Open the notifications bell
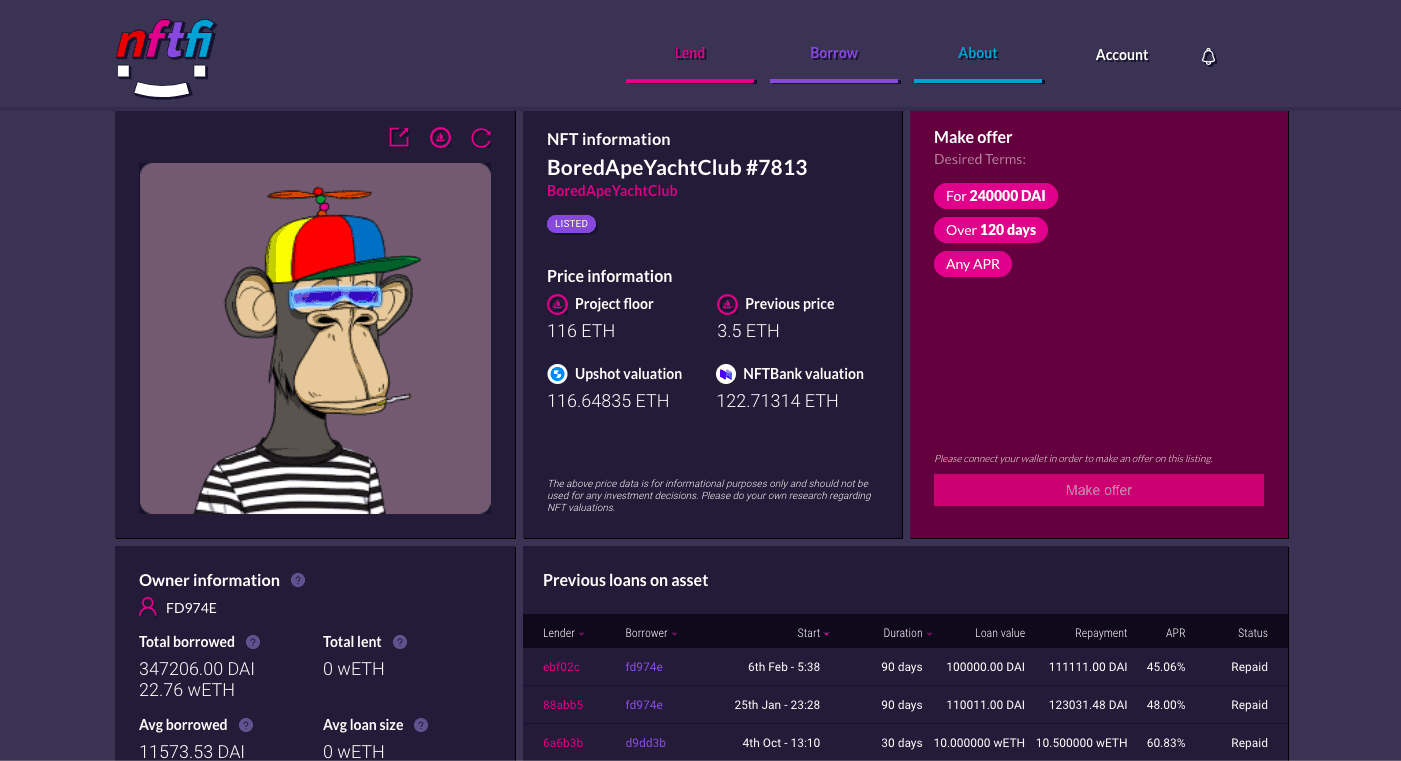The width and height of the screenshot is (1401, 761). pos(1208,56)
